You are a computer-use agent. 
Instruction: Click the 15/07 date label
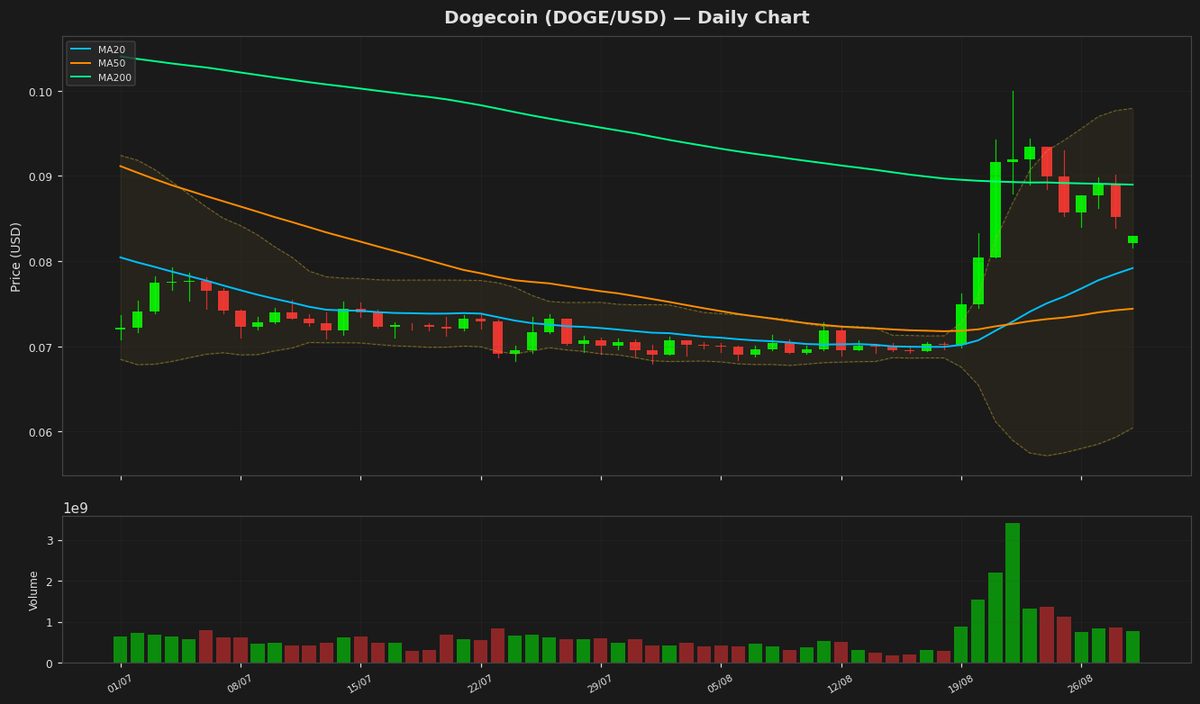click(358, 685)
